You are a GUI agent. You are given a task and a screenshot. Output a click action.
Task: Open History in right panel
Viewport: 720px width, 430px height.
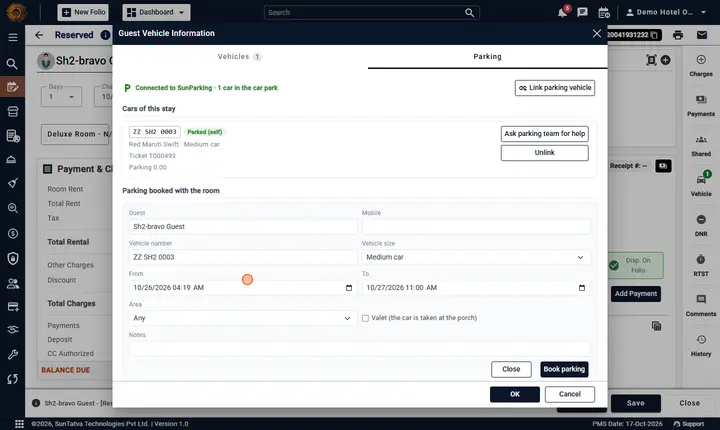(x=701, y=345)
